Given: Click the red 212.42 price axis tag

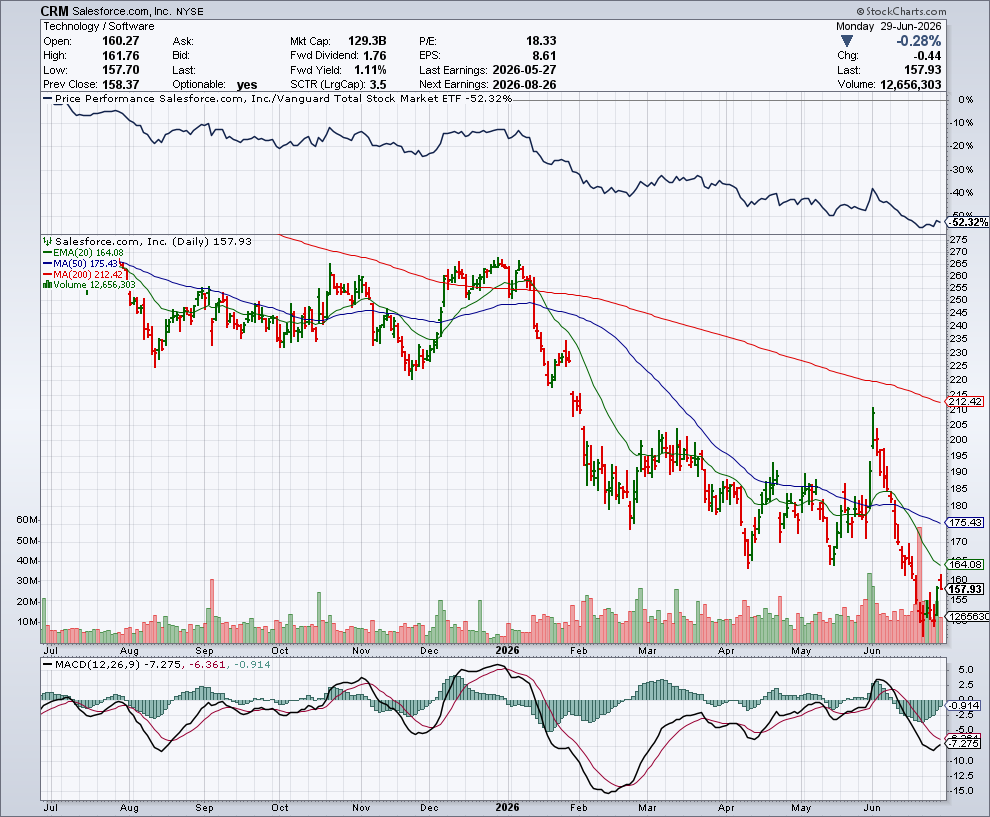Looking at the screenshot, I should tap(965, 402).
